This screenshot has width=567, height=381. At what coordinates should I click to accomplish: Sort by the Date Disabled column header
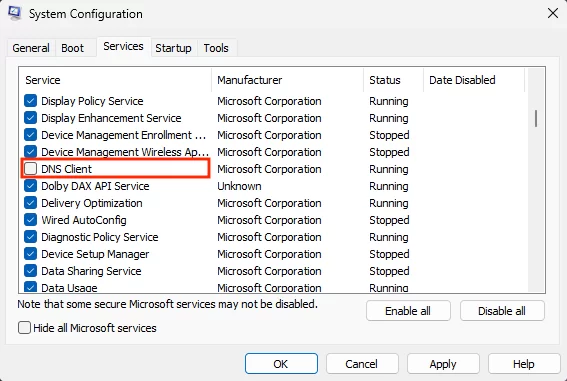(x=474, y=80)
